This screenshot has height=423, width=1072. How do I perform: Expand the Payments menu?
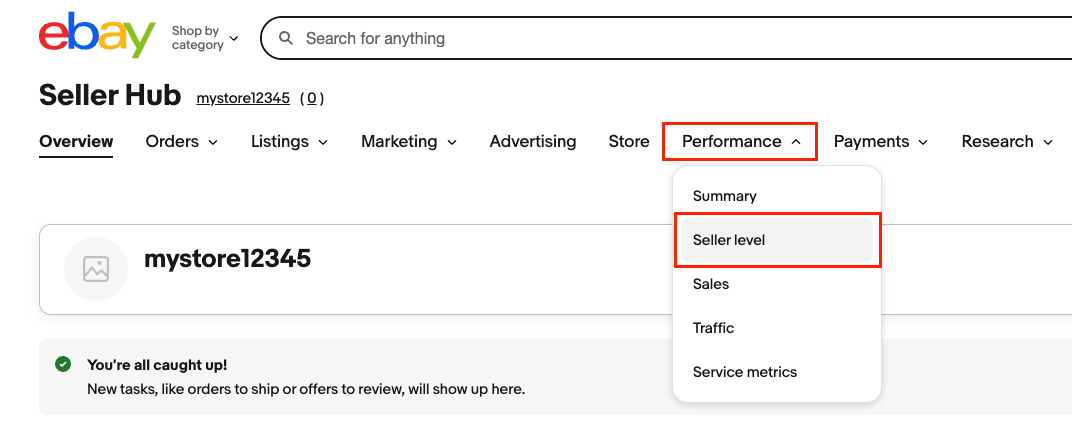tap(881, 141)
